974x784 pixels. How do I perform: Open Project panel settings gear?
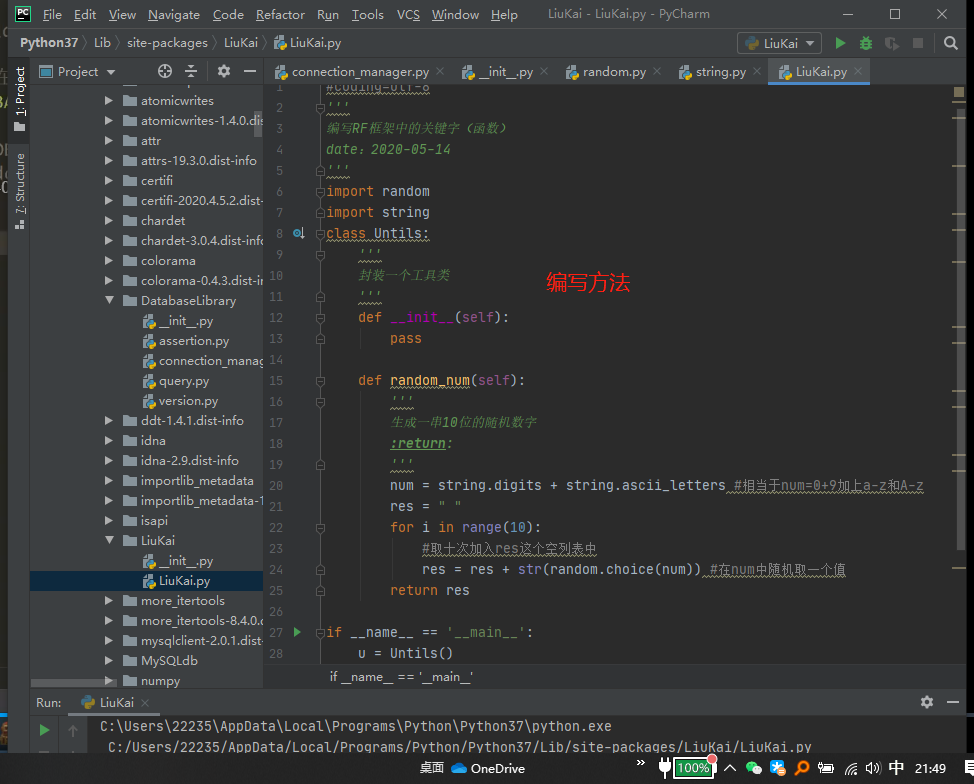tap(224, 72)
